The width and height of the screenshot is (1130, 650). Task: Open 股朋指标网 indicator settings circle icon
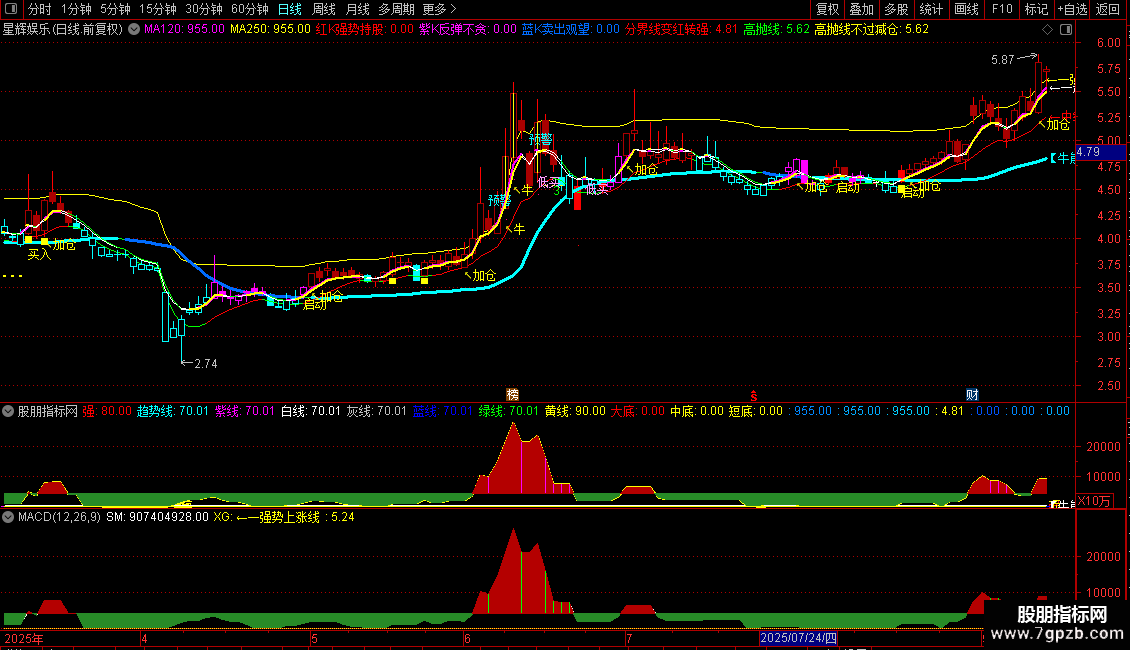(8, 411)
